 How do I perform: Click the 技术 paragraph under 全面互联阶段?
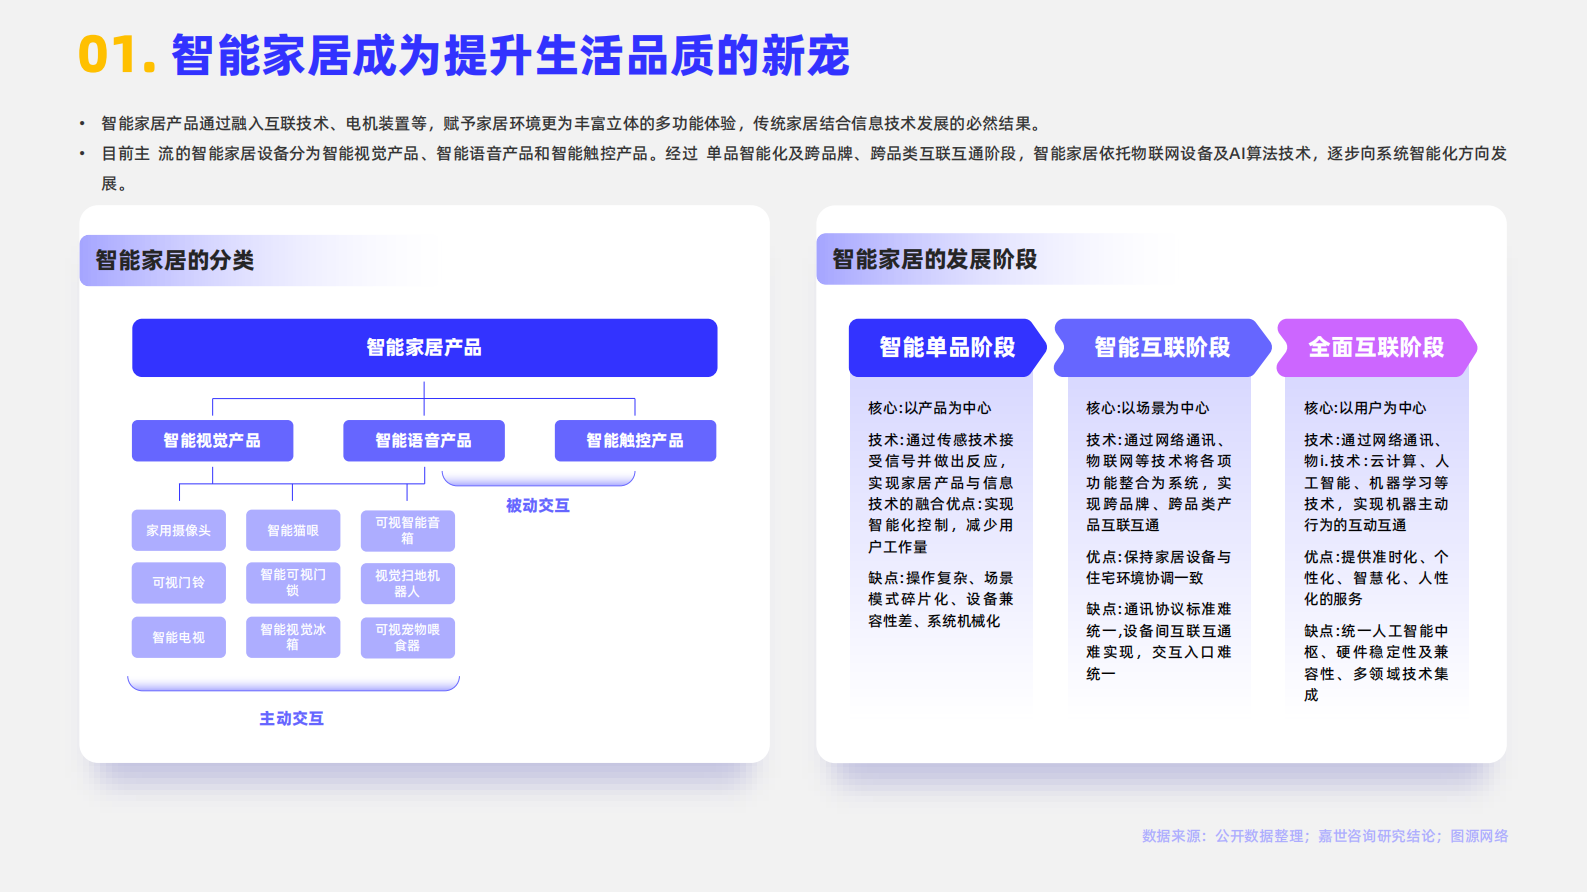[1376, 482]
